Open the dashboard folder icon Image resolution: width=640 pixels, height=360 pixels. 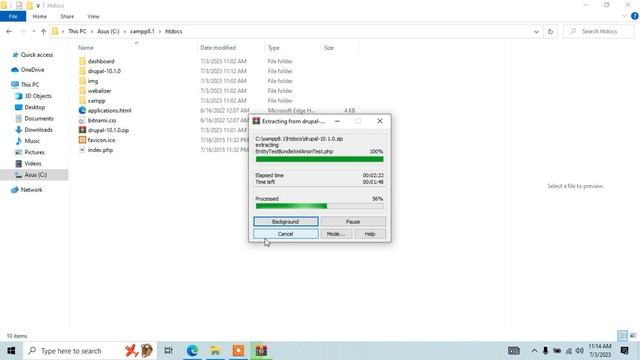pyautogui.click(x=82, y=61)
